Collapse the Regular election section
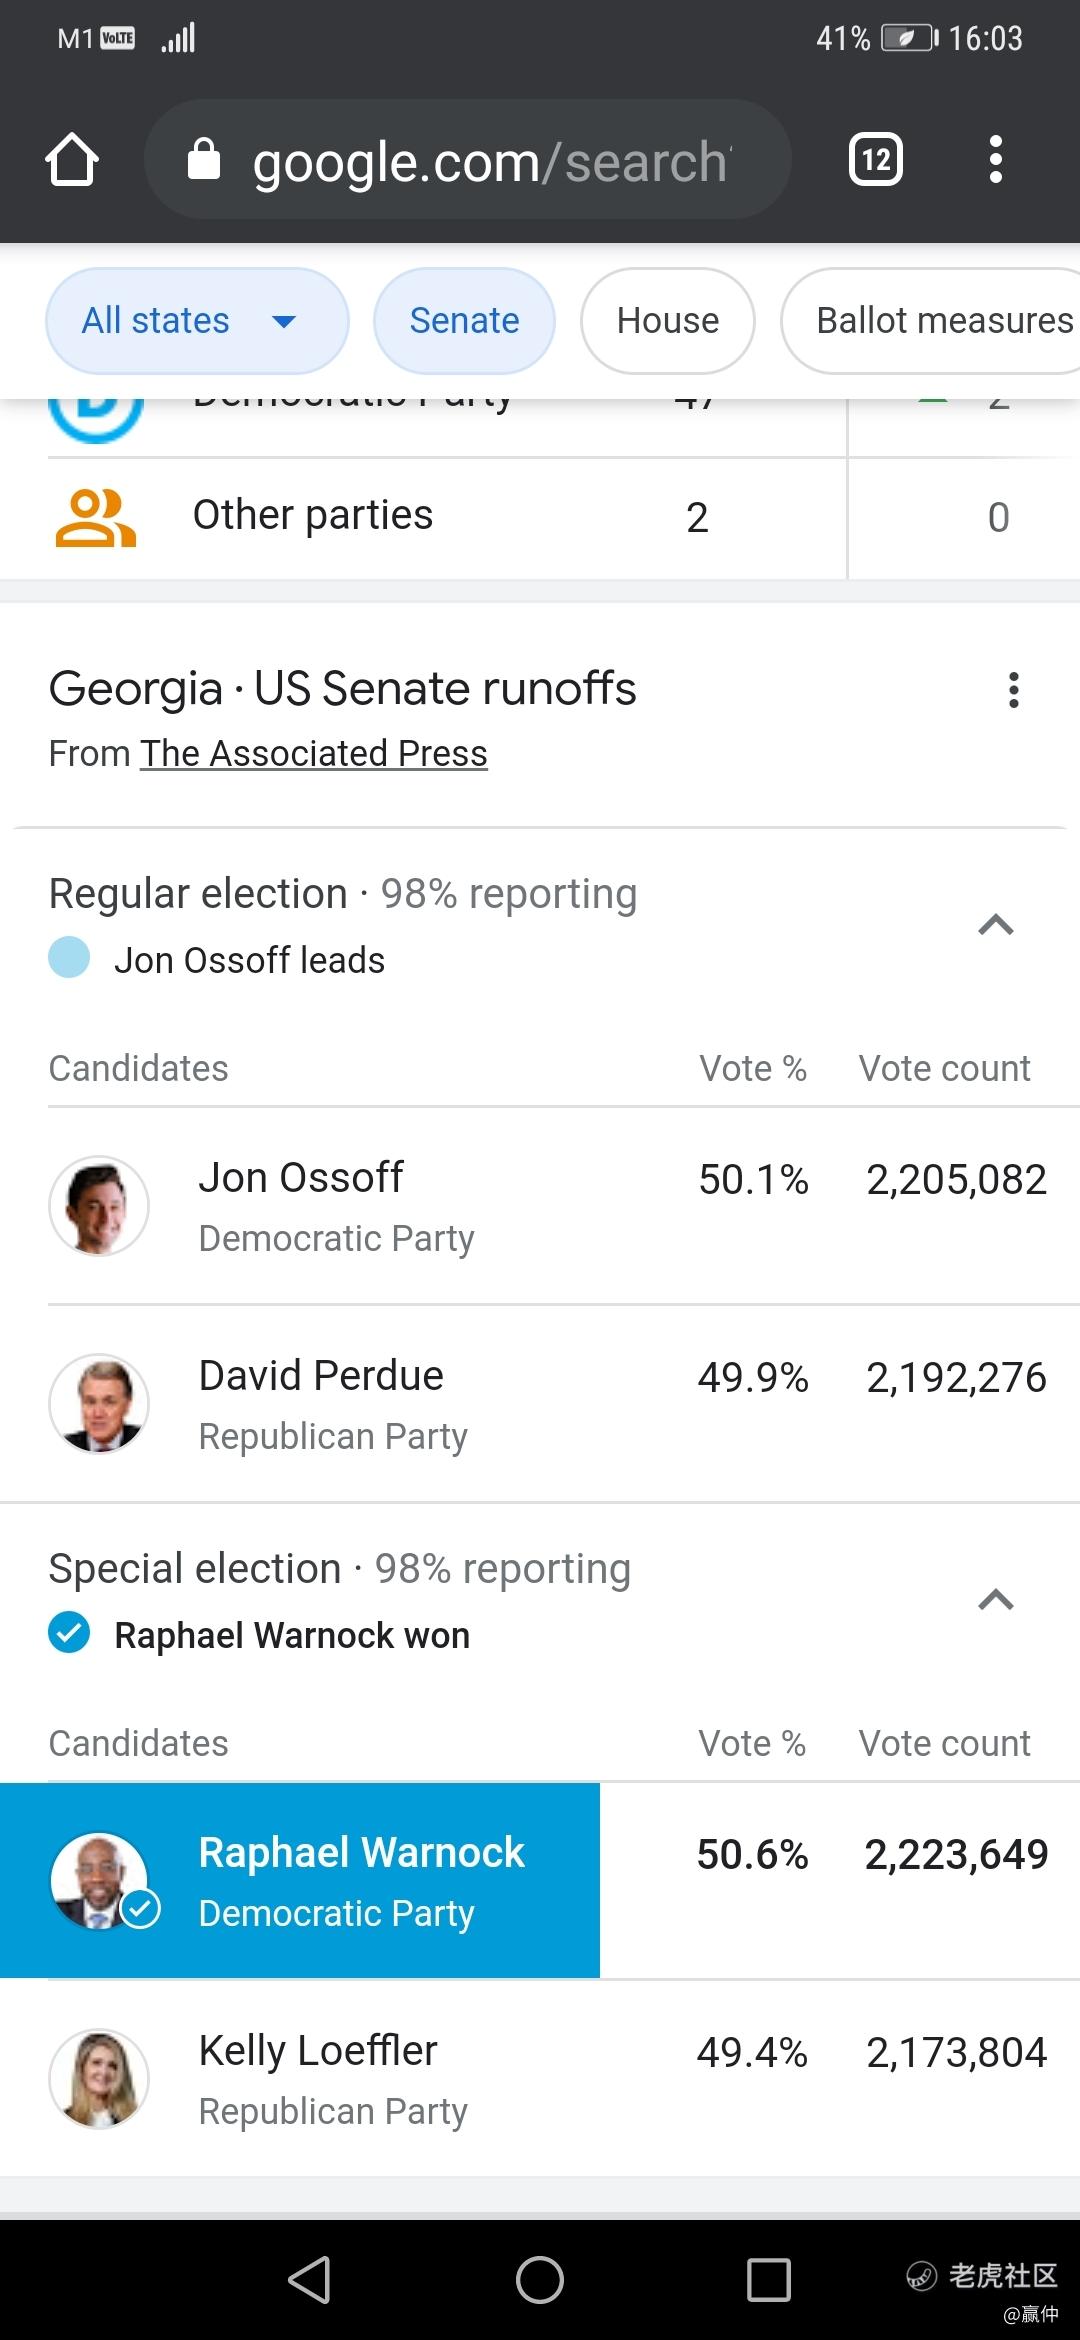 click(995, 925)
